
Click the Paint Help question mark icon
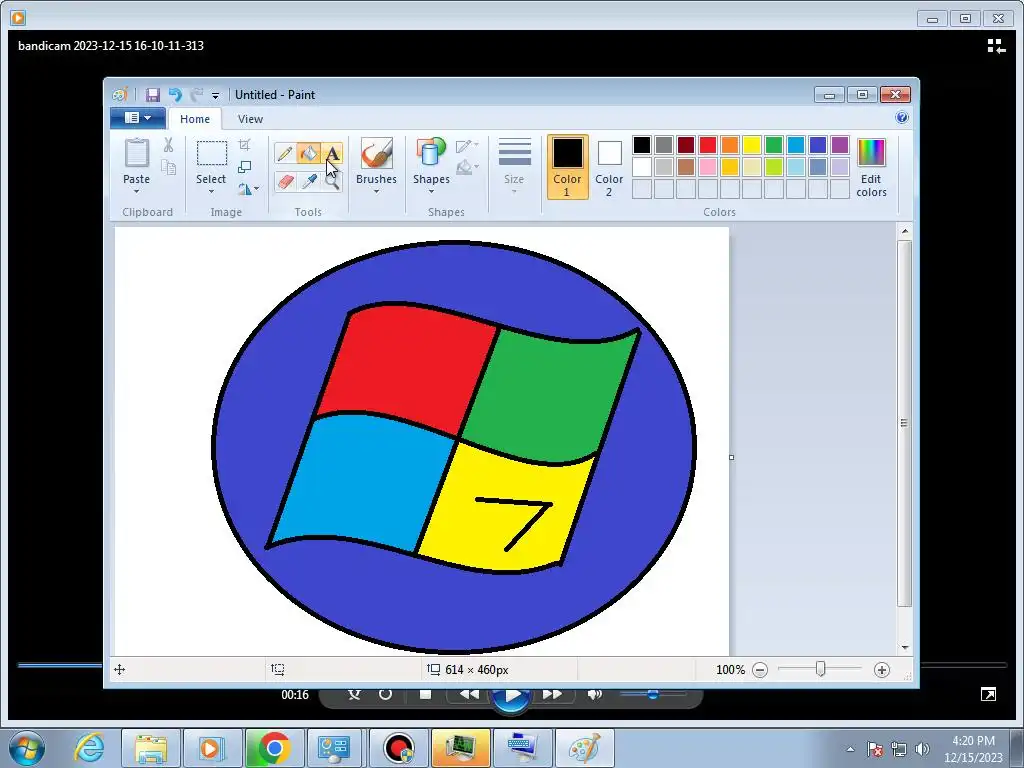point(902,118)
